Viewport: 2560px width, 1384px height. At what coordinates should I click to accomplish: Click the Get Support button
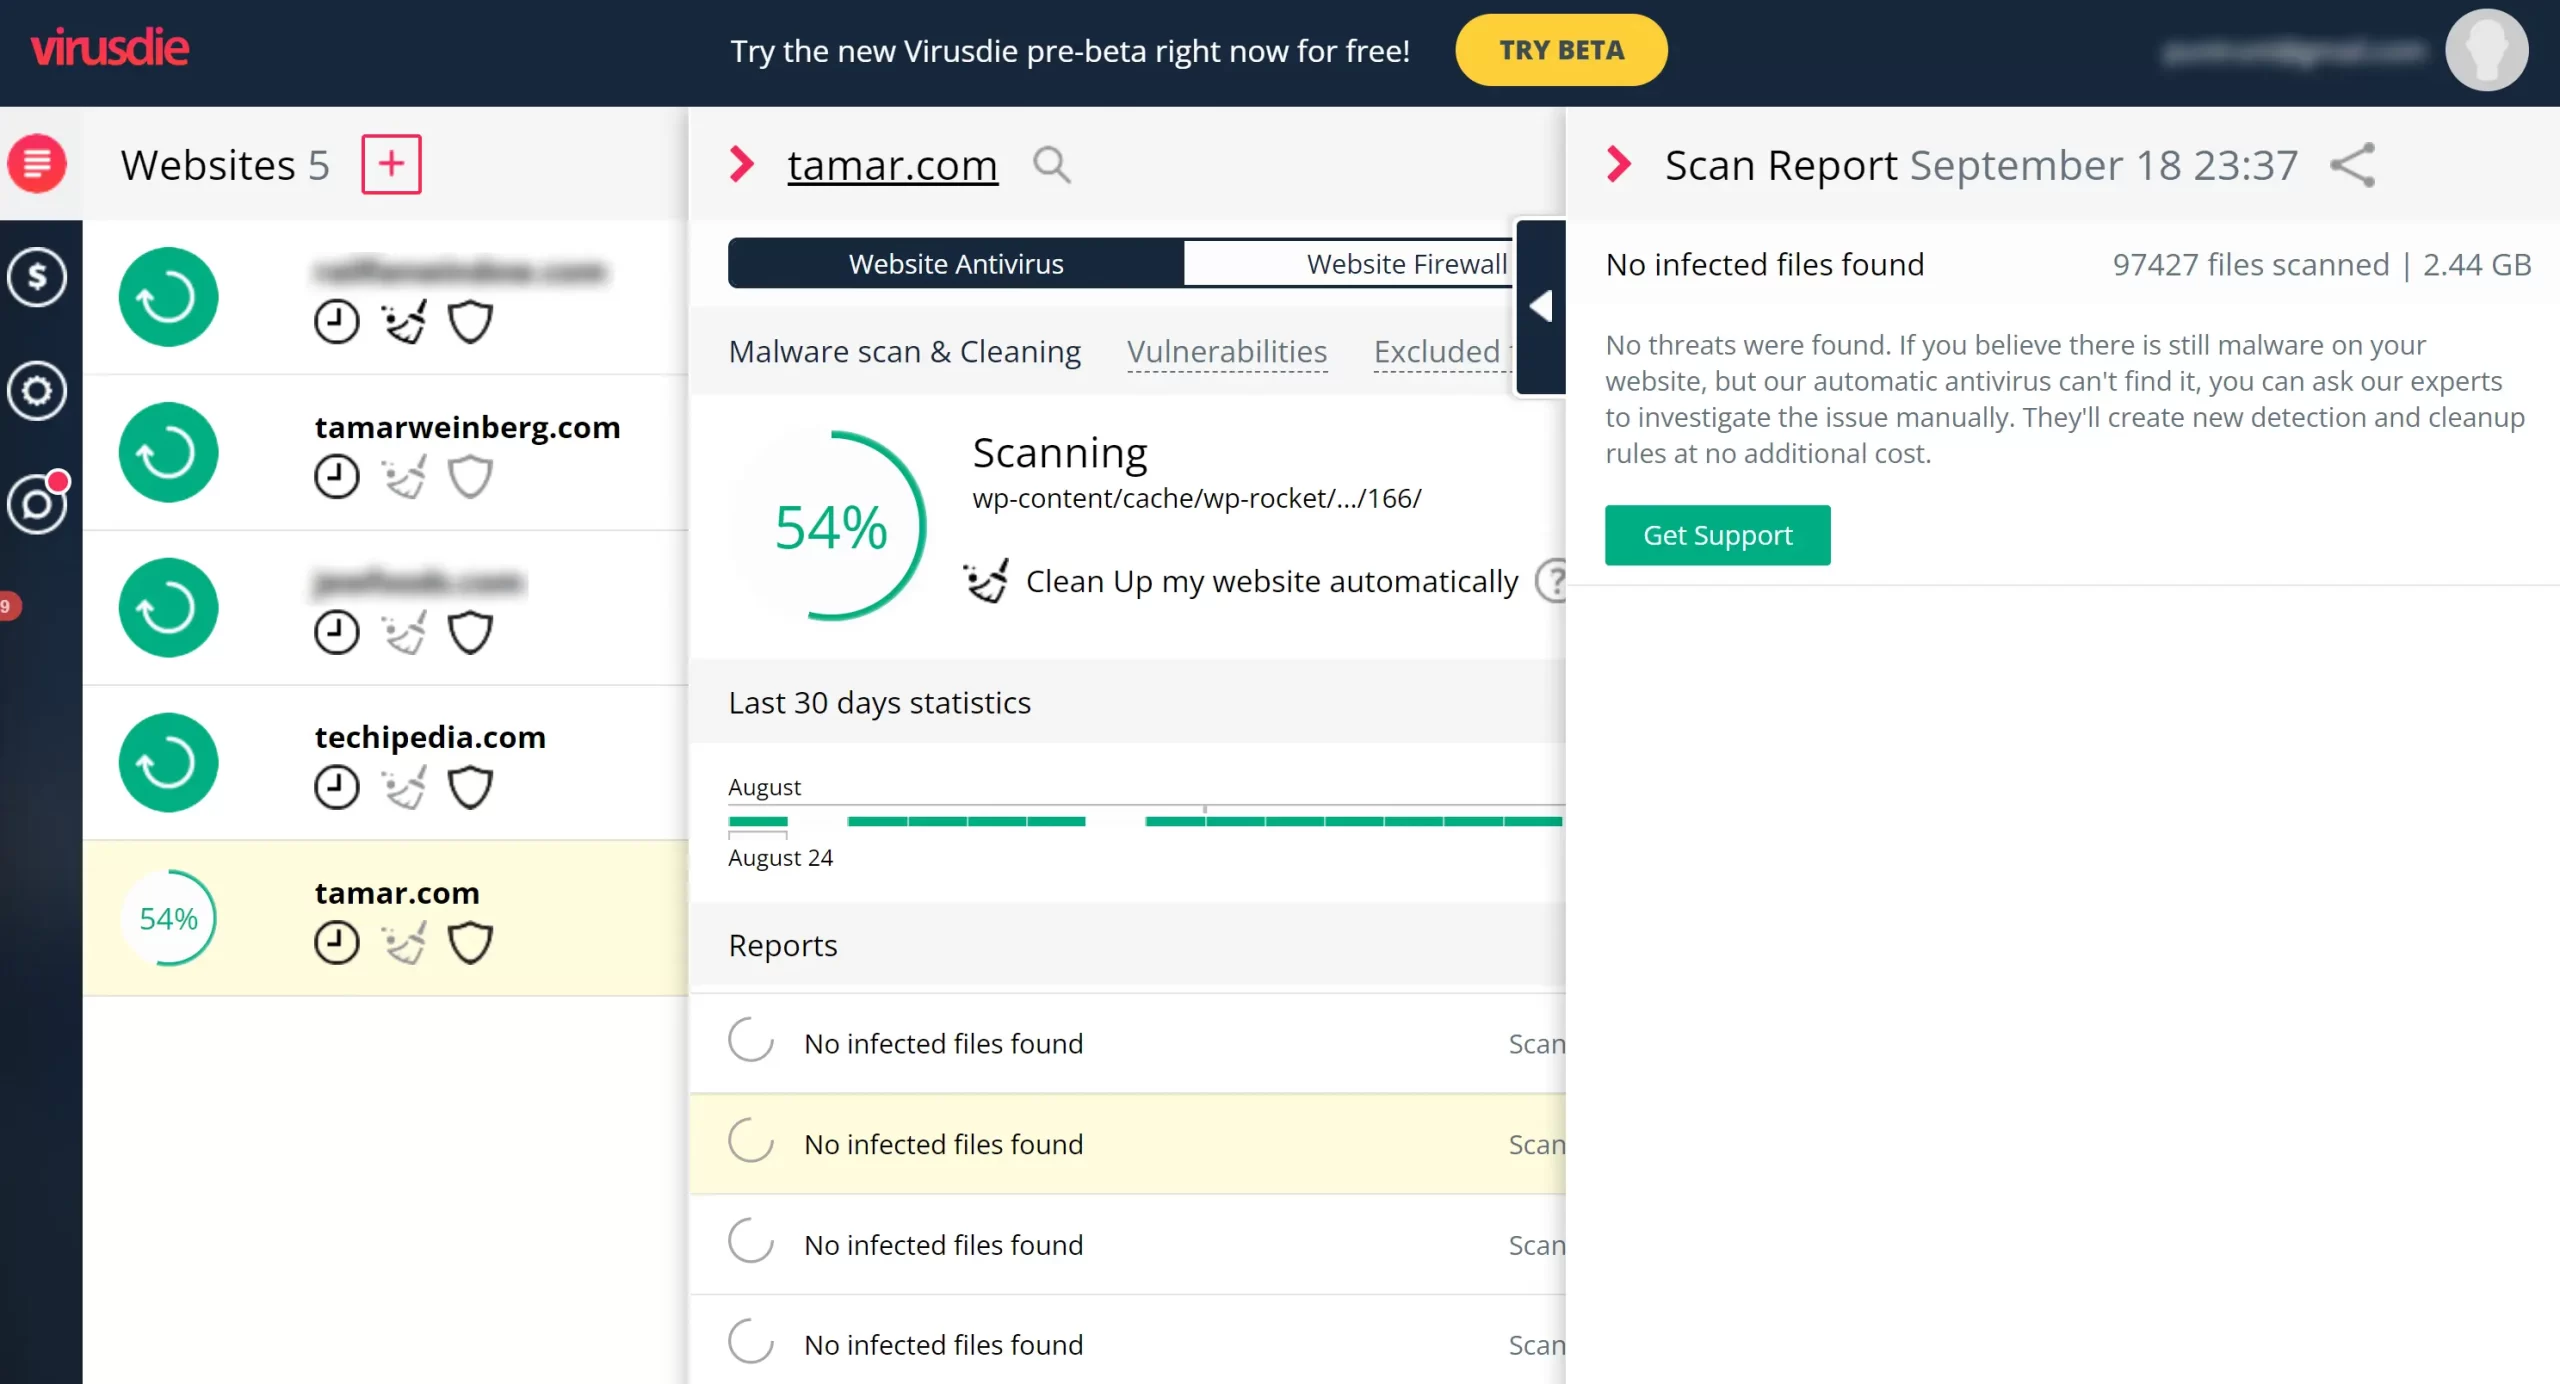[1717, 535]
